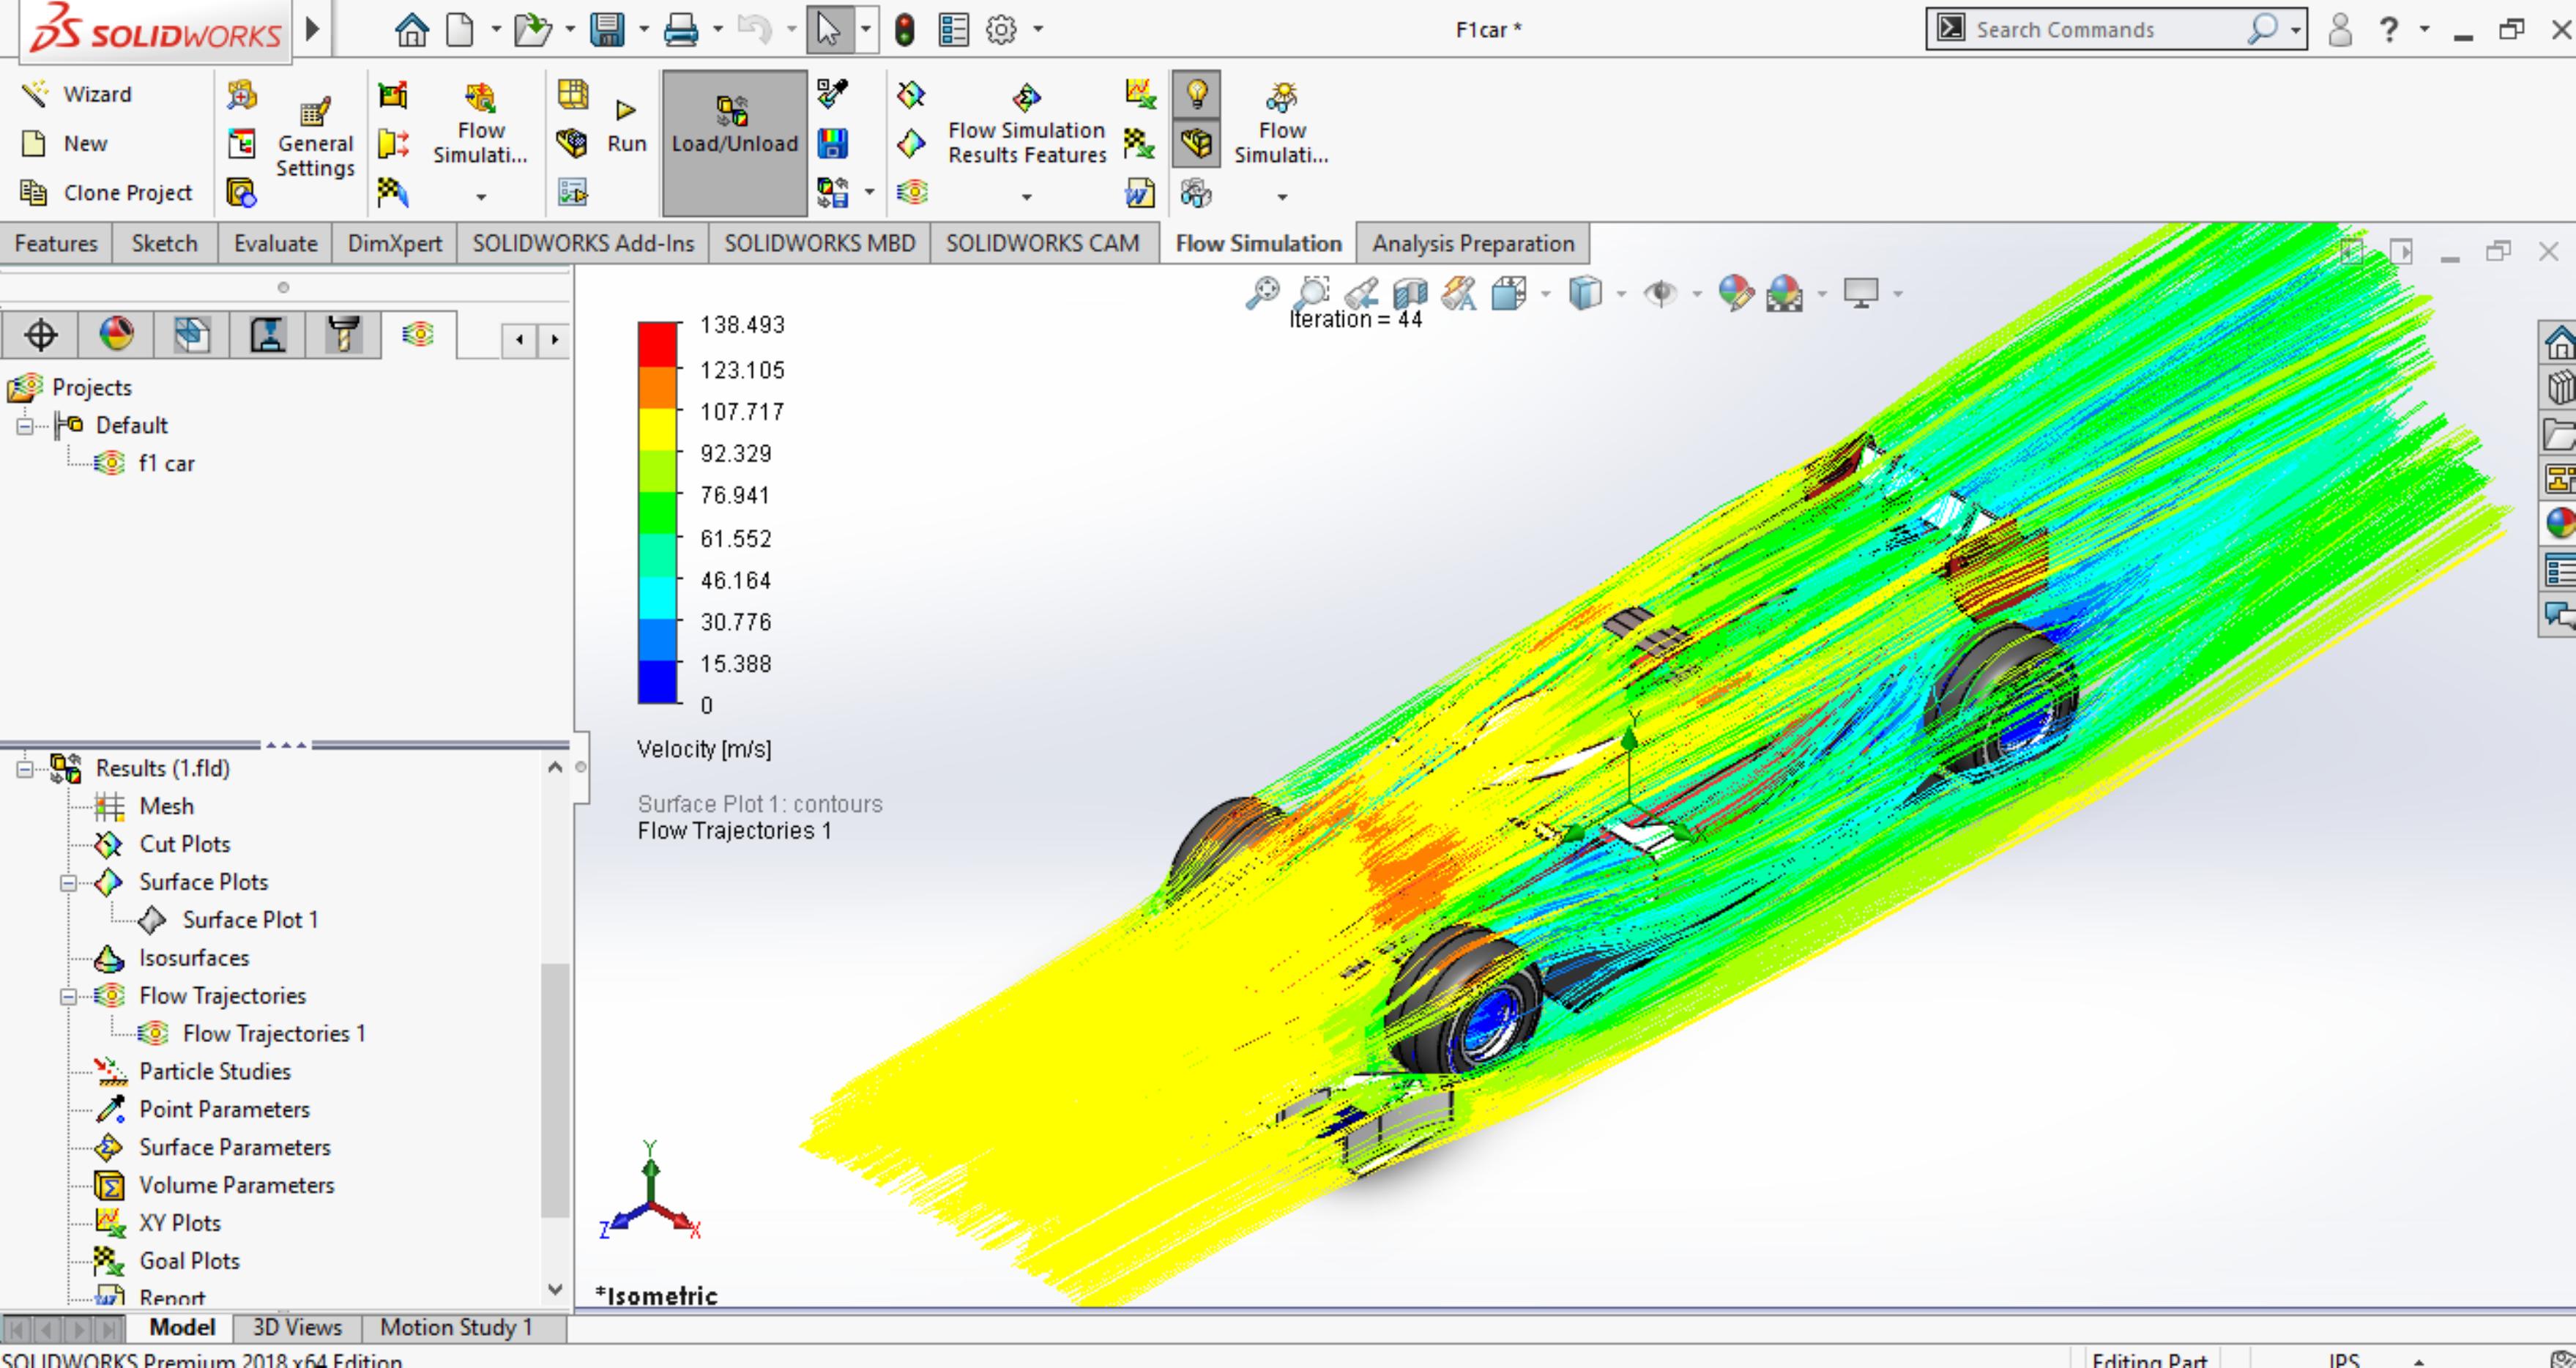
Task: Toggle the lighting bulb icon
Action: coord(1197,94)
